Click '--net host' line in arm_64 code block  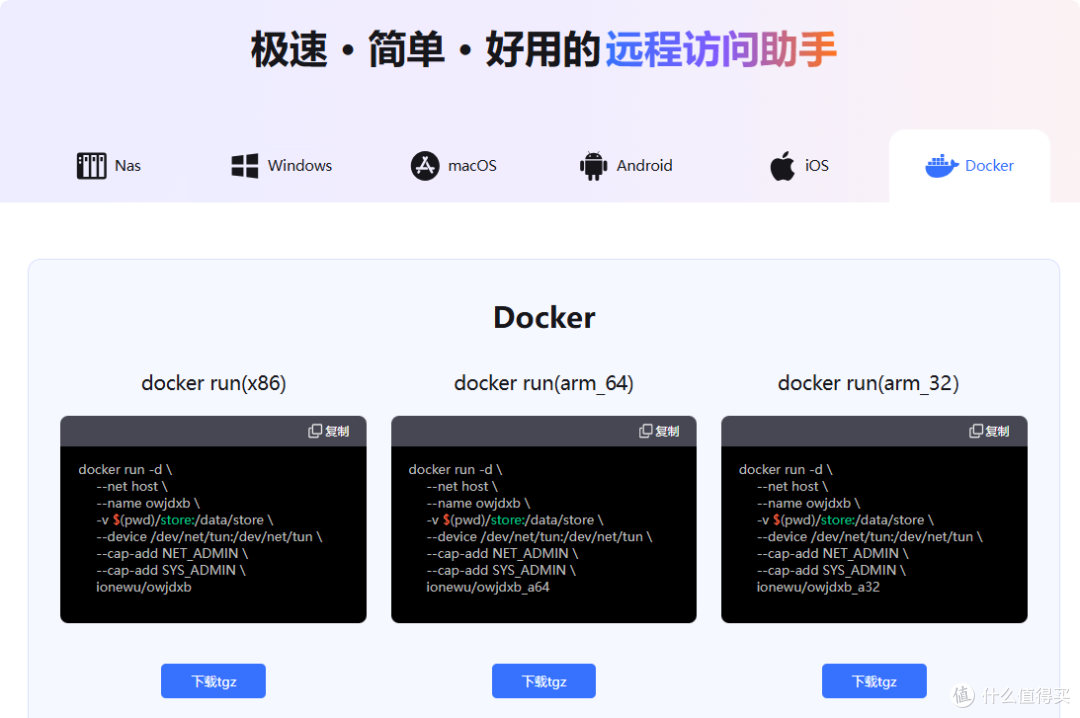tap(461, 486)
